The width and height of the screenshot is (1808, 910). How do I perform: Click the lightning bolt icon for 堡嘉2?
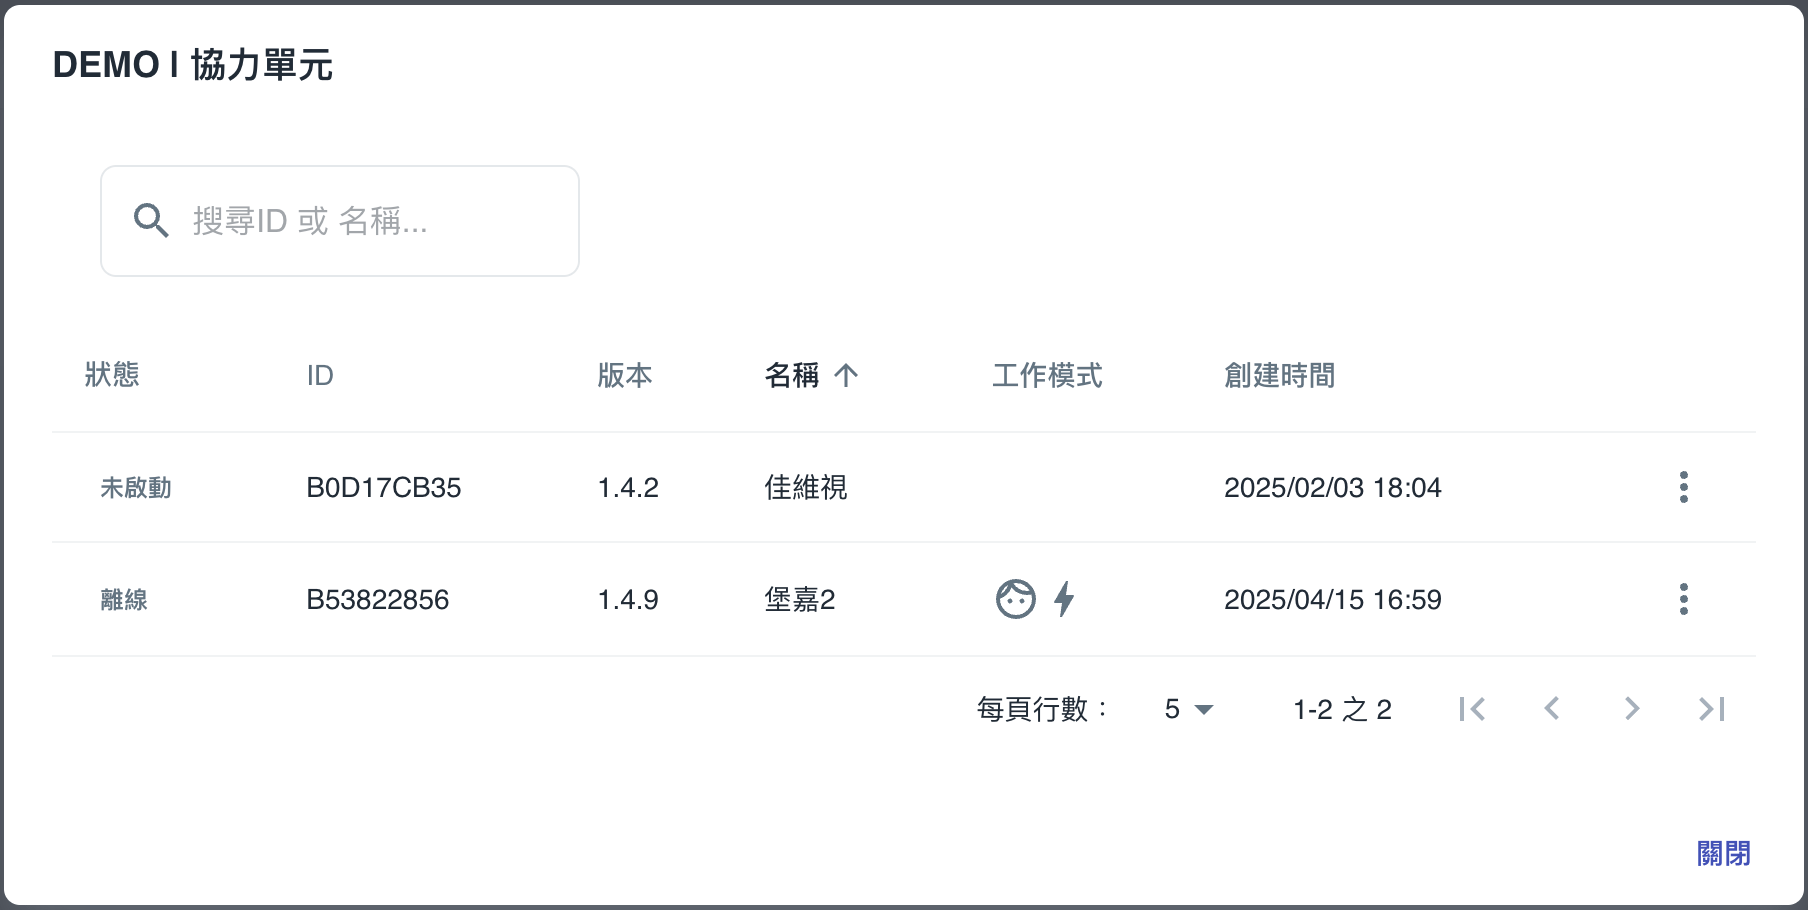[1064, 599]
